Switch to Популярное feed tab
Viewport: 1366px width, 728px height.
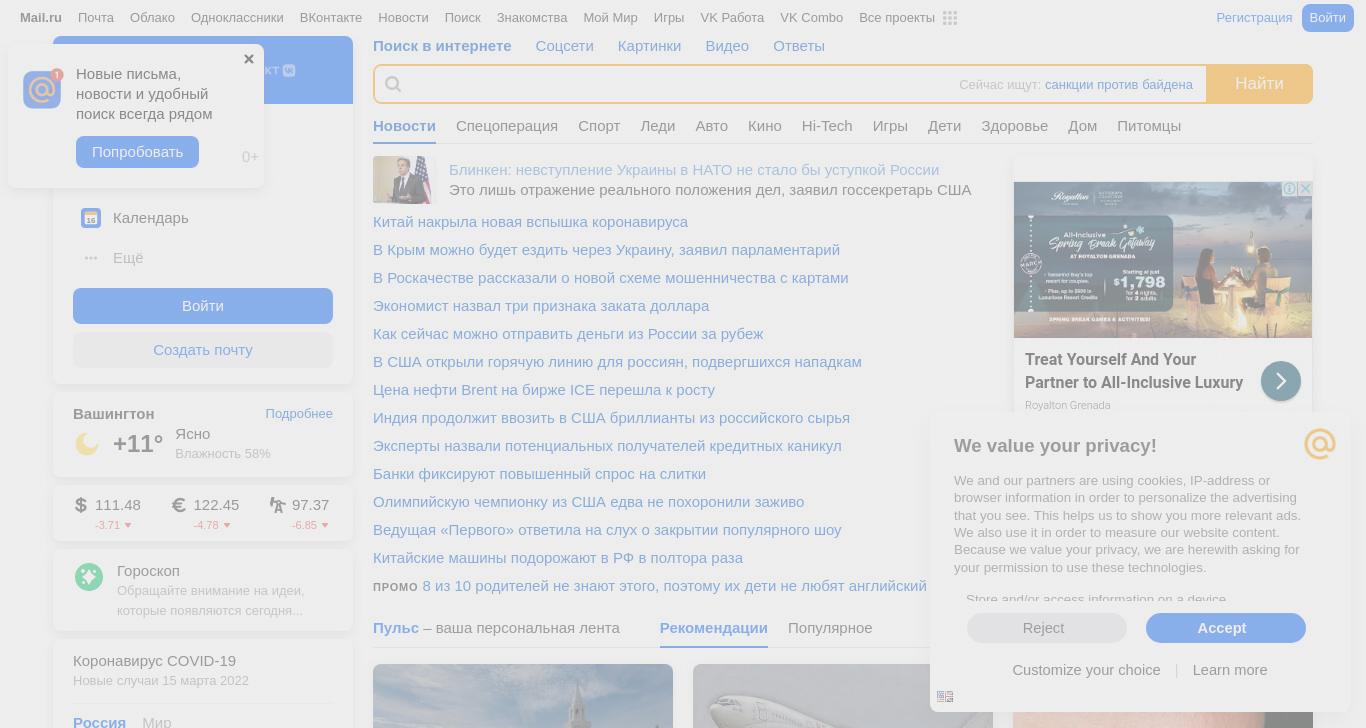(x=830, y=628)
